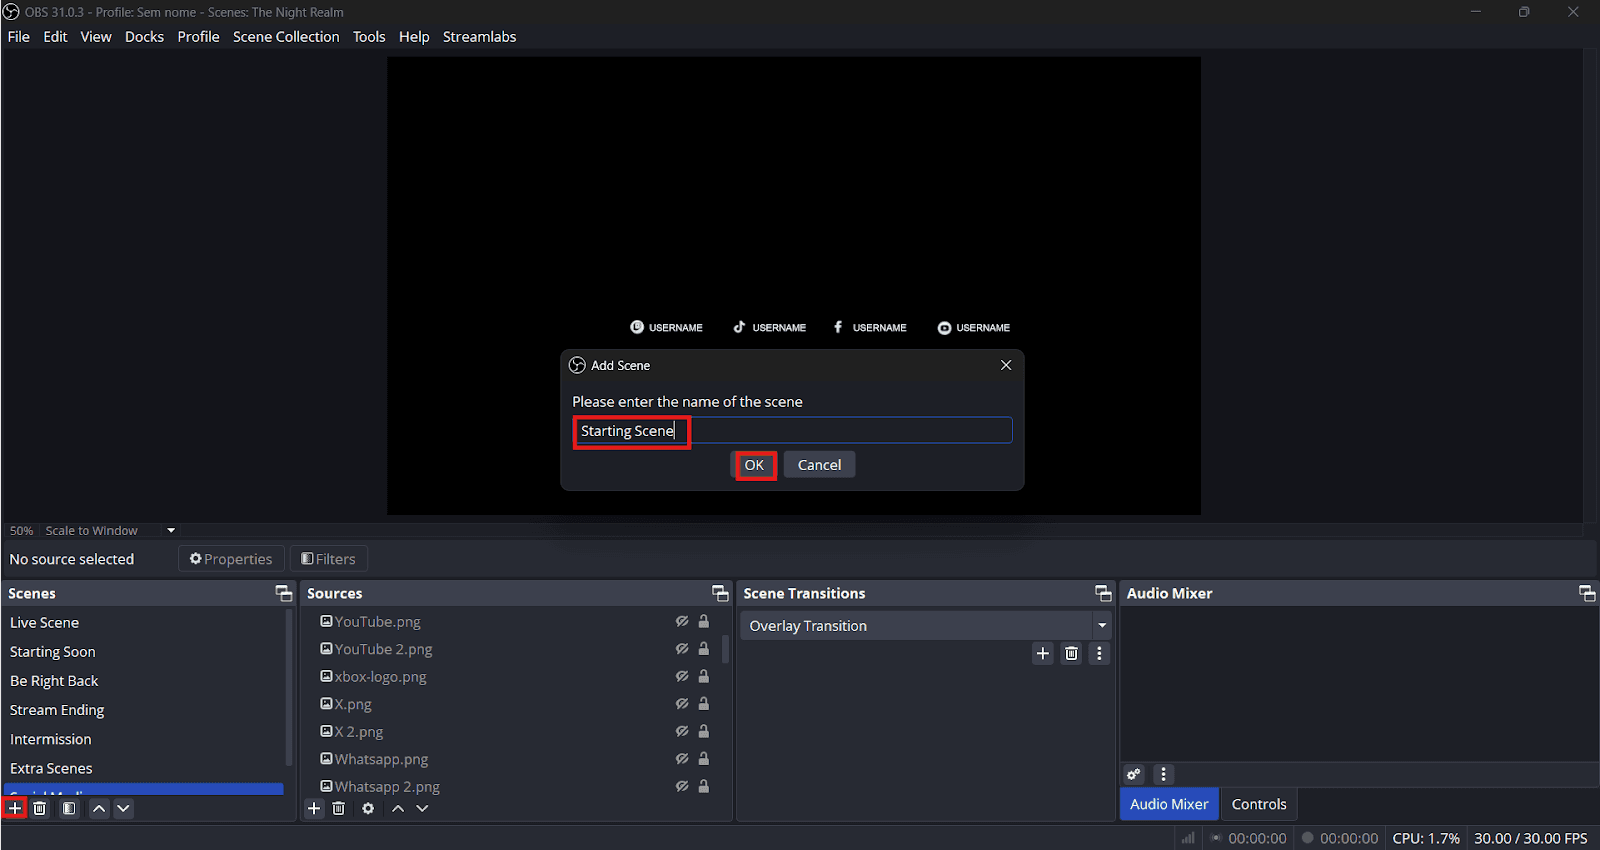Click the Sources list scrollbar
The width and height of the screenshot is (1600, 850).
pyautogui.click(x=726, y=650)
